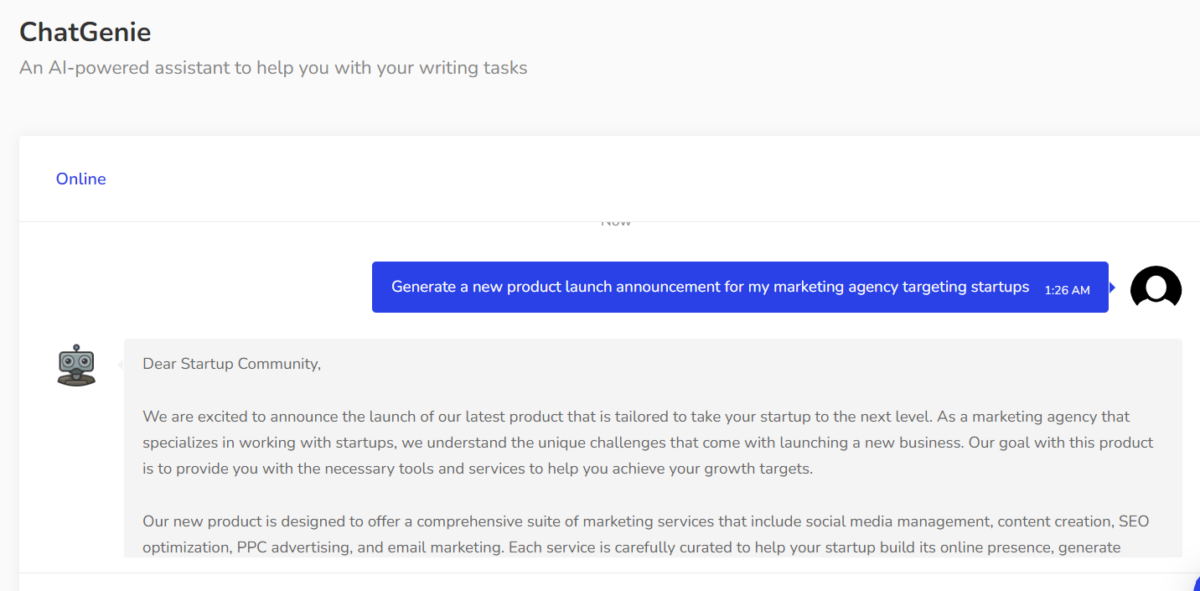The image size is (1200, 591).
Task: Click the Now conversation divider label
Action: pos(616,220)
